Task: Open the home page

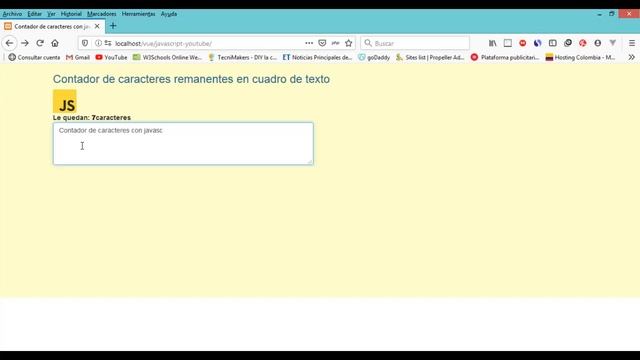Action: [x=55, y=43]
